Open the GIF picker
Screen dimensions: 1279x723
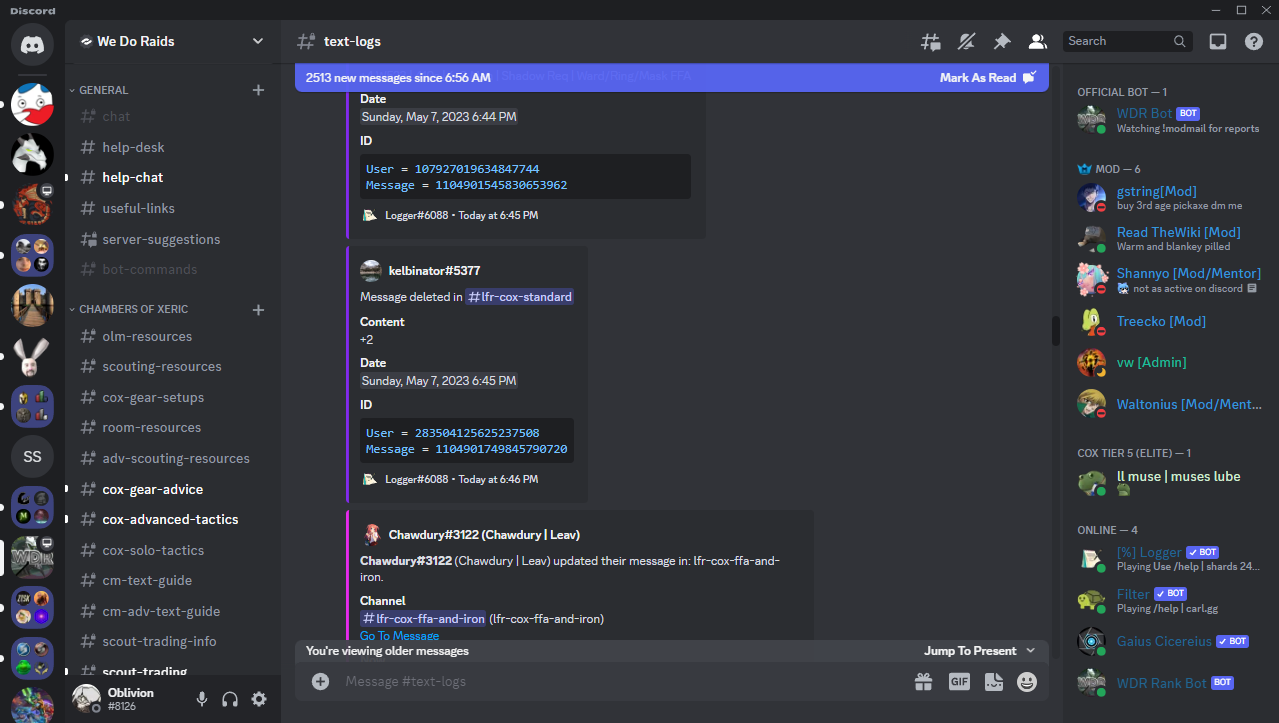pyautogui.click(x=959, y=681)
